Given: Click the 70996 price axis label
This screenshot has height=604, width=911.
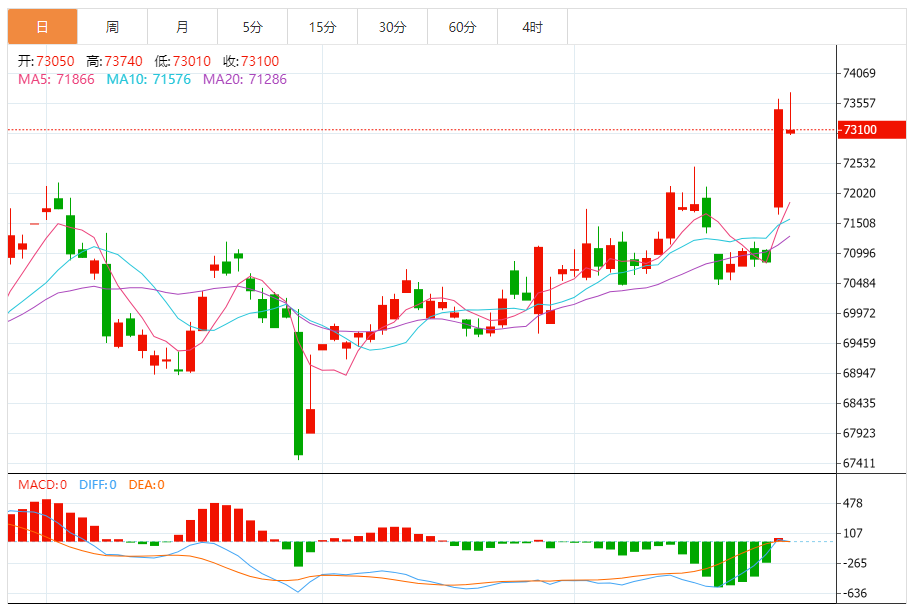Looking at the screenshot, I should (x=859, y=253).
